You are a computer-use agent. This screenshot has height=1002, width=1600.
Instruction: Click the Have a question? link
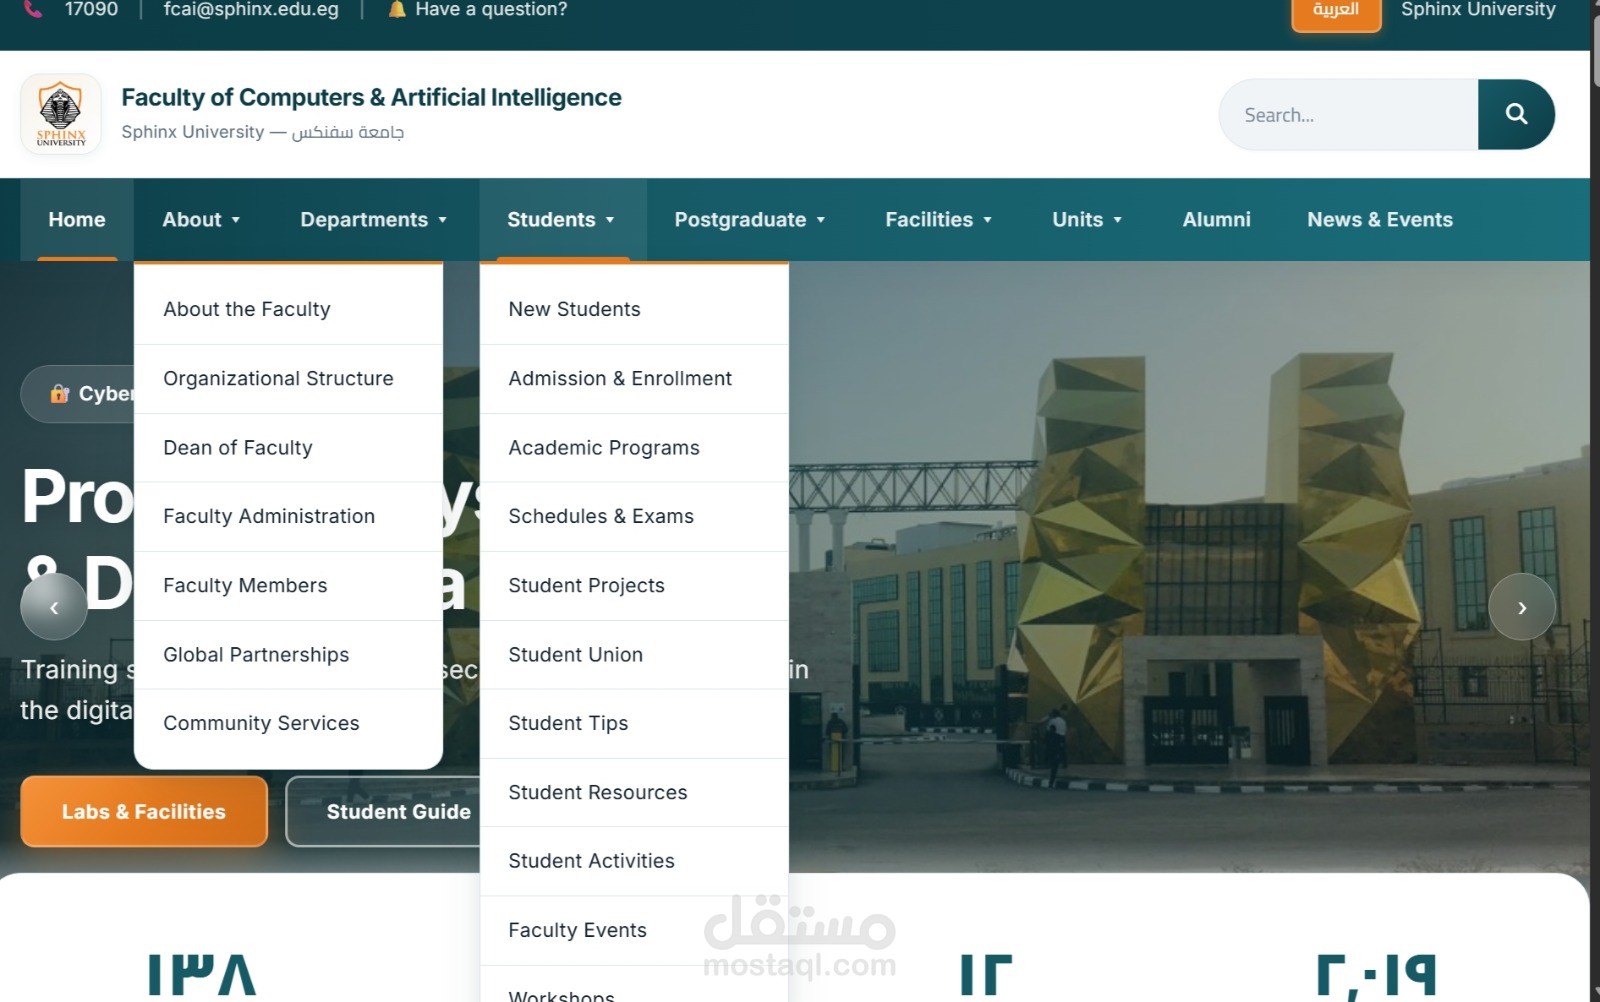click(491, 9)
